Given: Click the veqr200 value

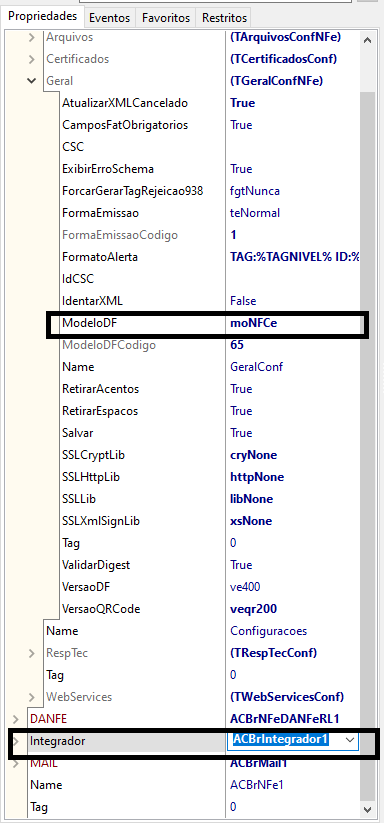Looking at the screenshot, I should 253,609.
